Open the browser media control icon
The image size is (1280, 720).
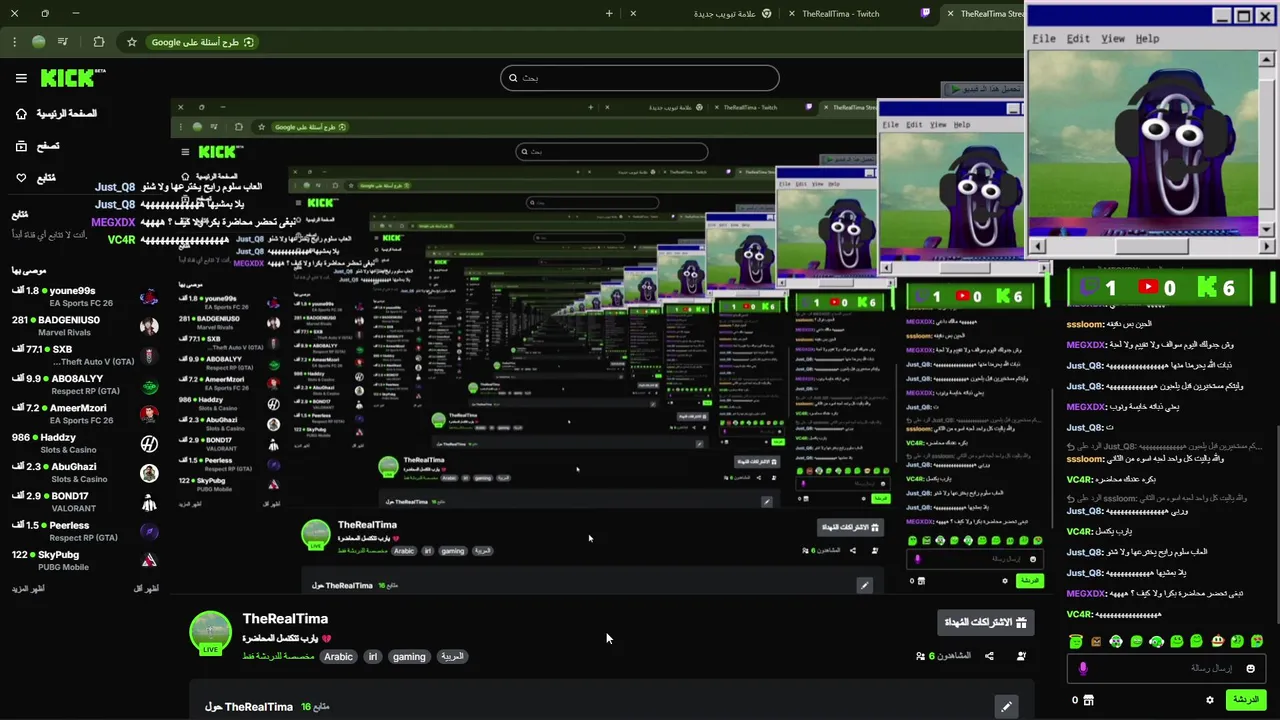tap(63, 42)
